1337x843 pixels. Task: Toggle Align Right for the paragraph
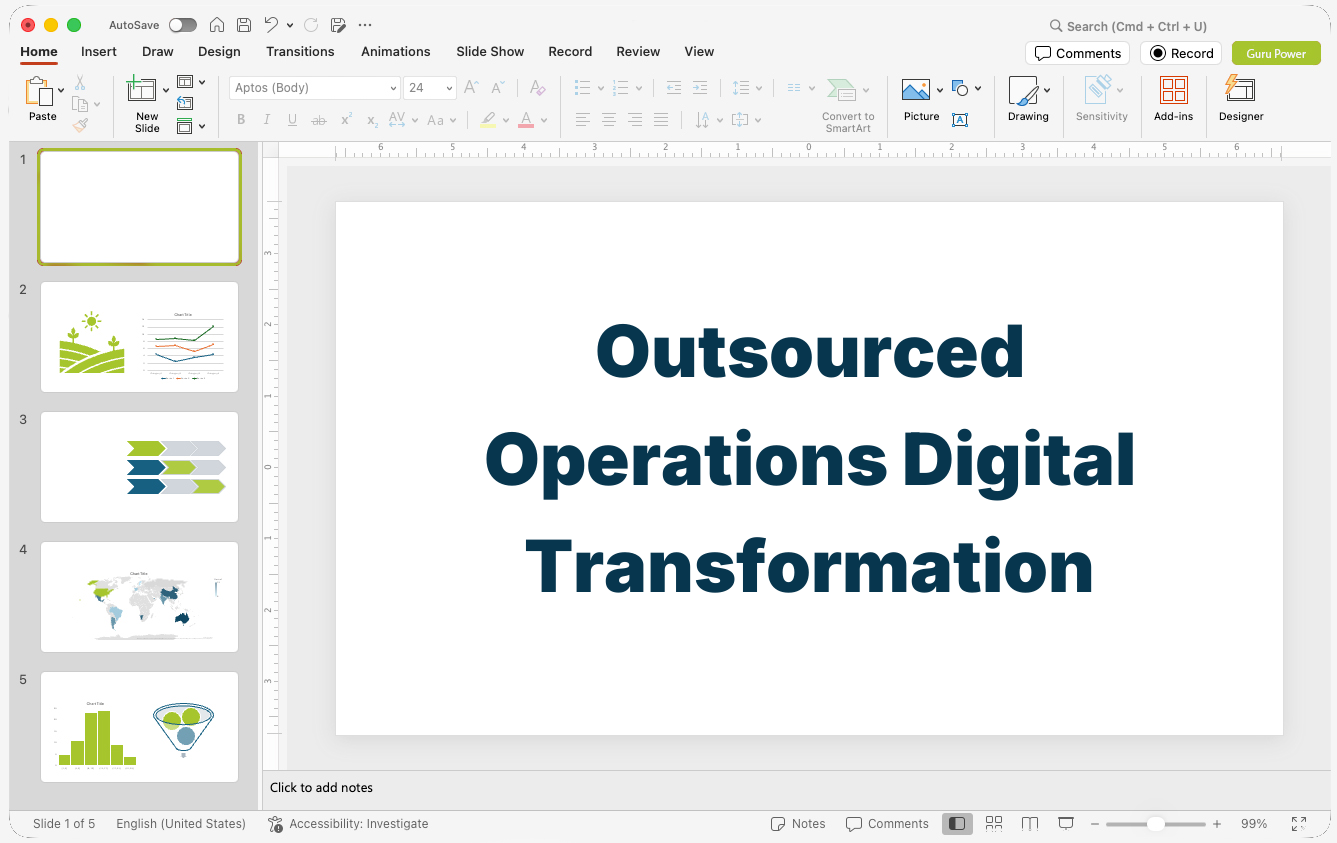(x=635, y=120)
